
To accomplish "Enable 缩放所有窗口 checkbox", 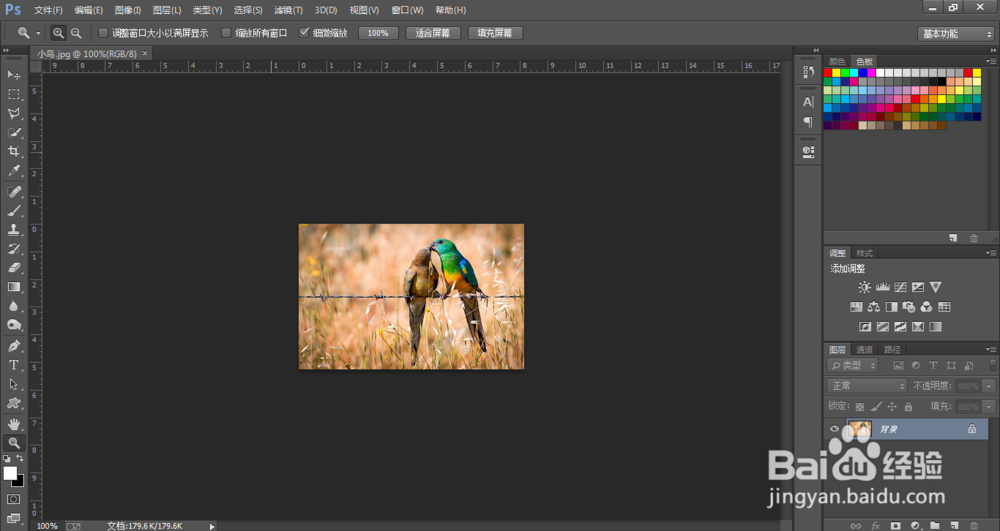I will coord(226,33).
